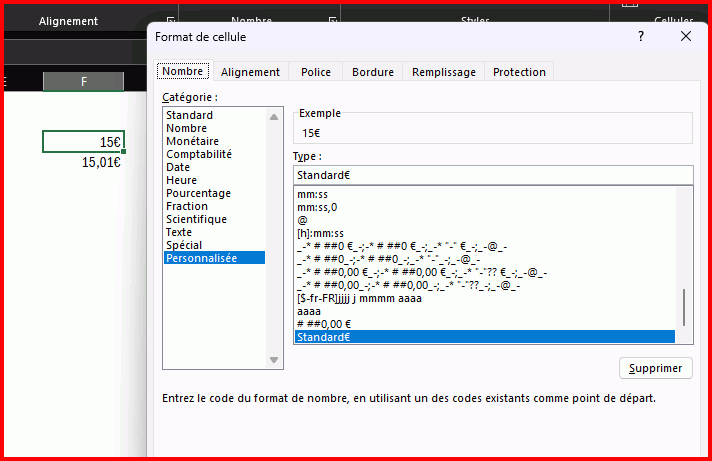Click column F header
The width and height of the screenshot is (712, 461).
point(83,82)
